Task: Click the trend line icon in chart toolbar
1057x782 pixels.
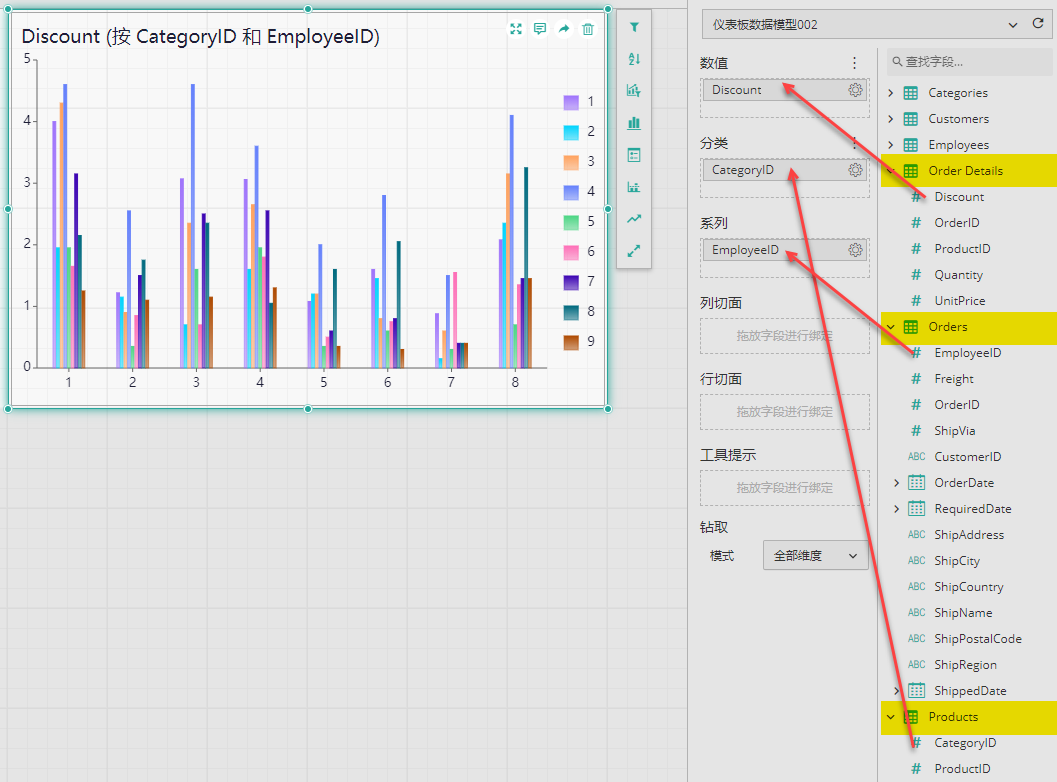Action: coord(634,219)
